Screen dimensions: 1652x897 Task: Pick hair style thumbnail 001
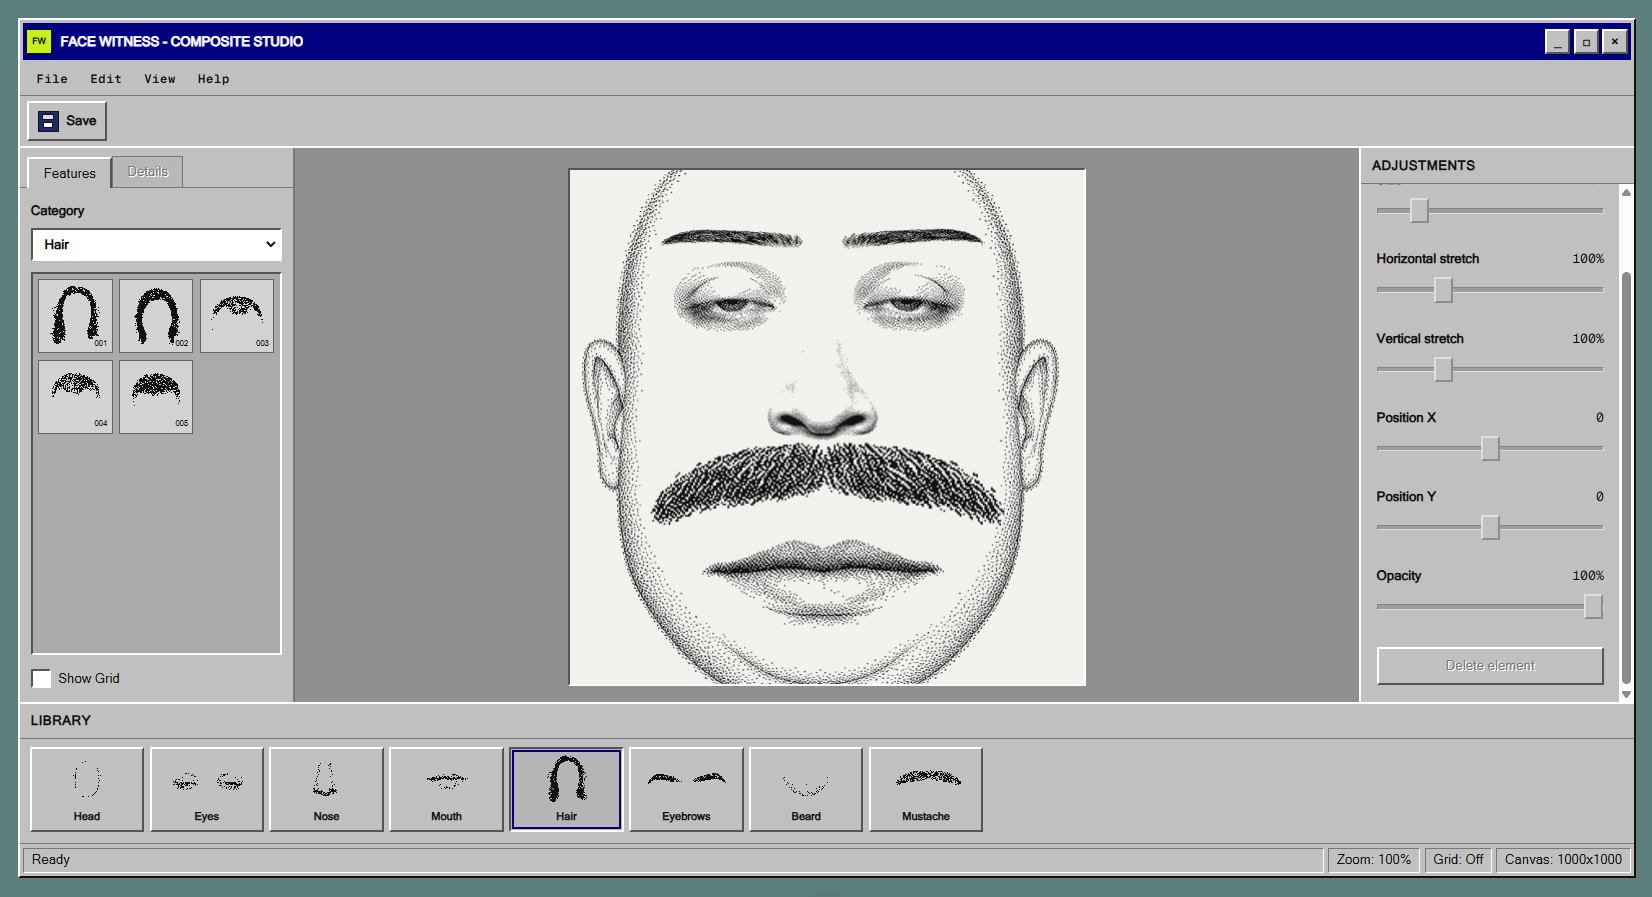coord(76,316)
